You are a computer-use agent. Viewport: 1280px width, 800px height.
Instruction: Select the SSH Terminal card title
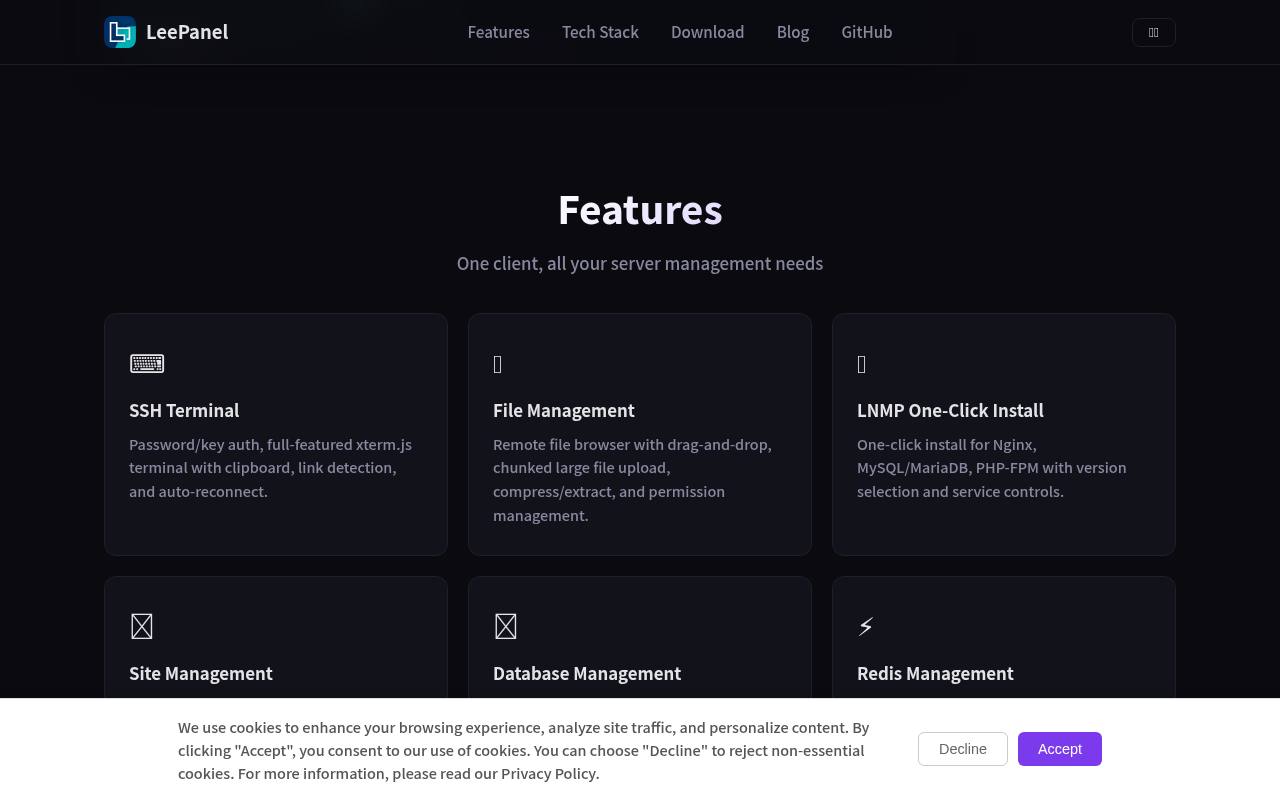pos(184,411)
